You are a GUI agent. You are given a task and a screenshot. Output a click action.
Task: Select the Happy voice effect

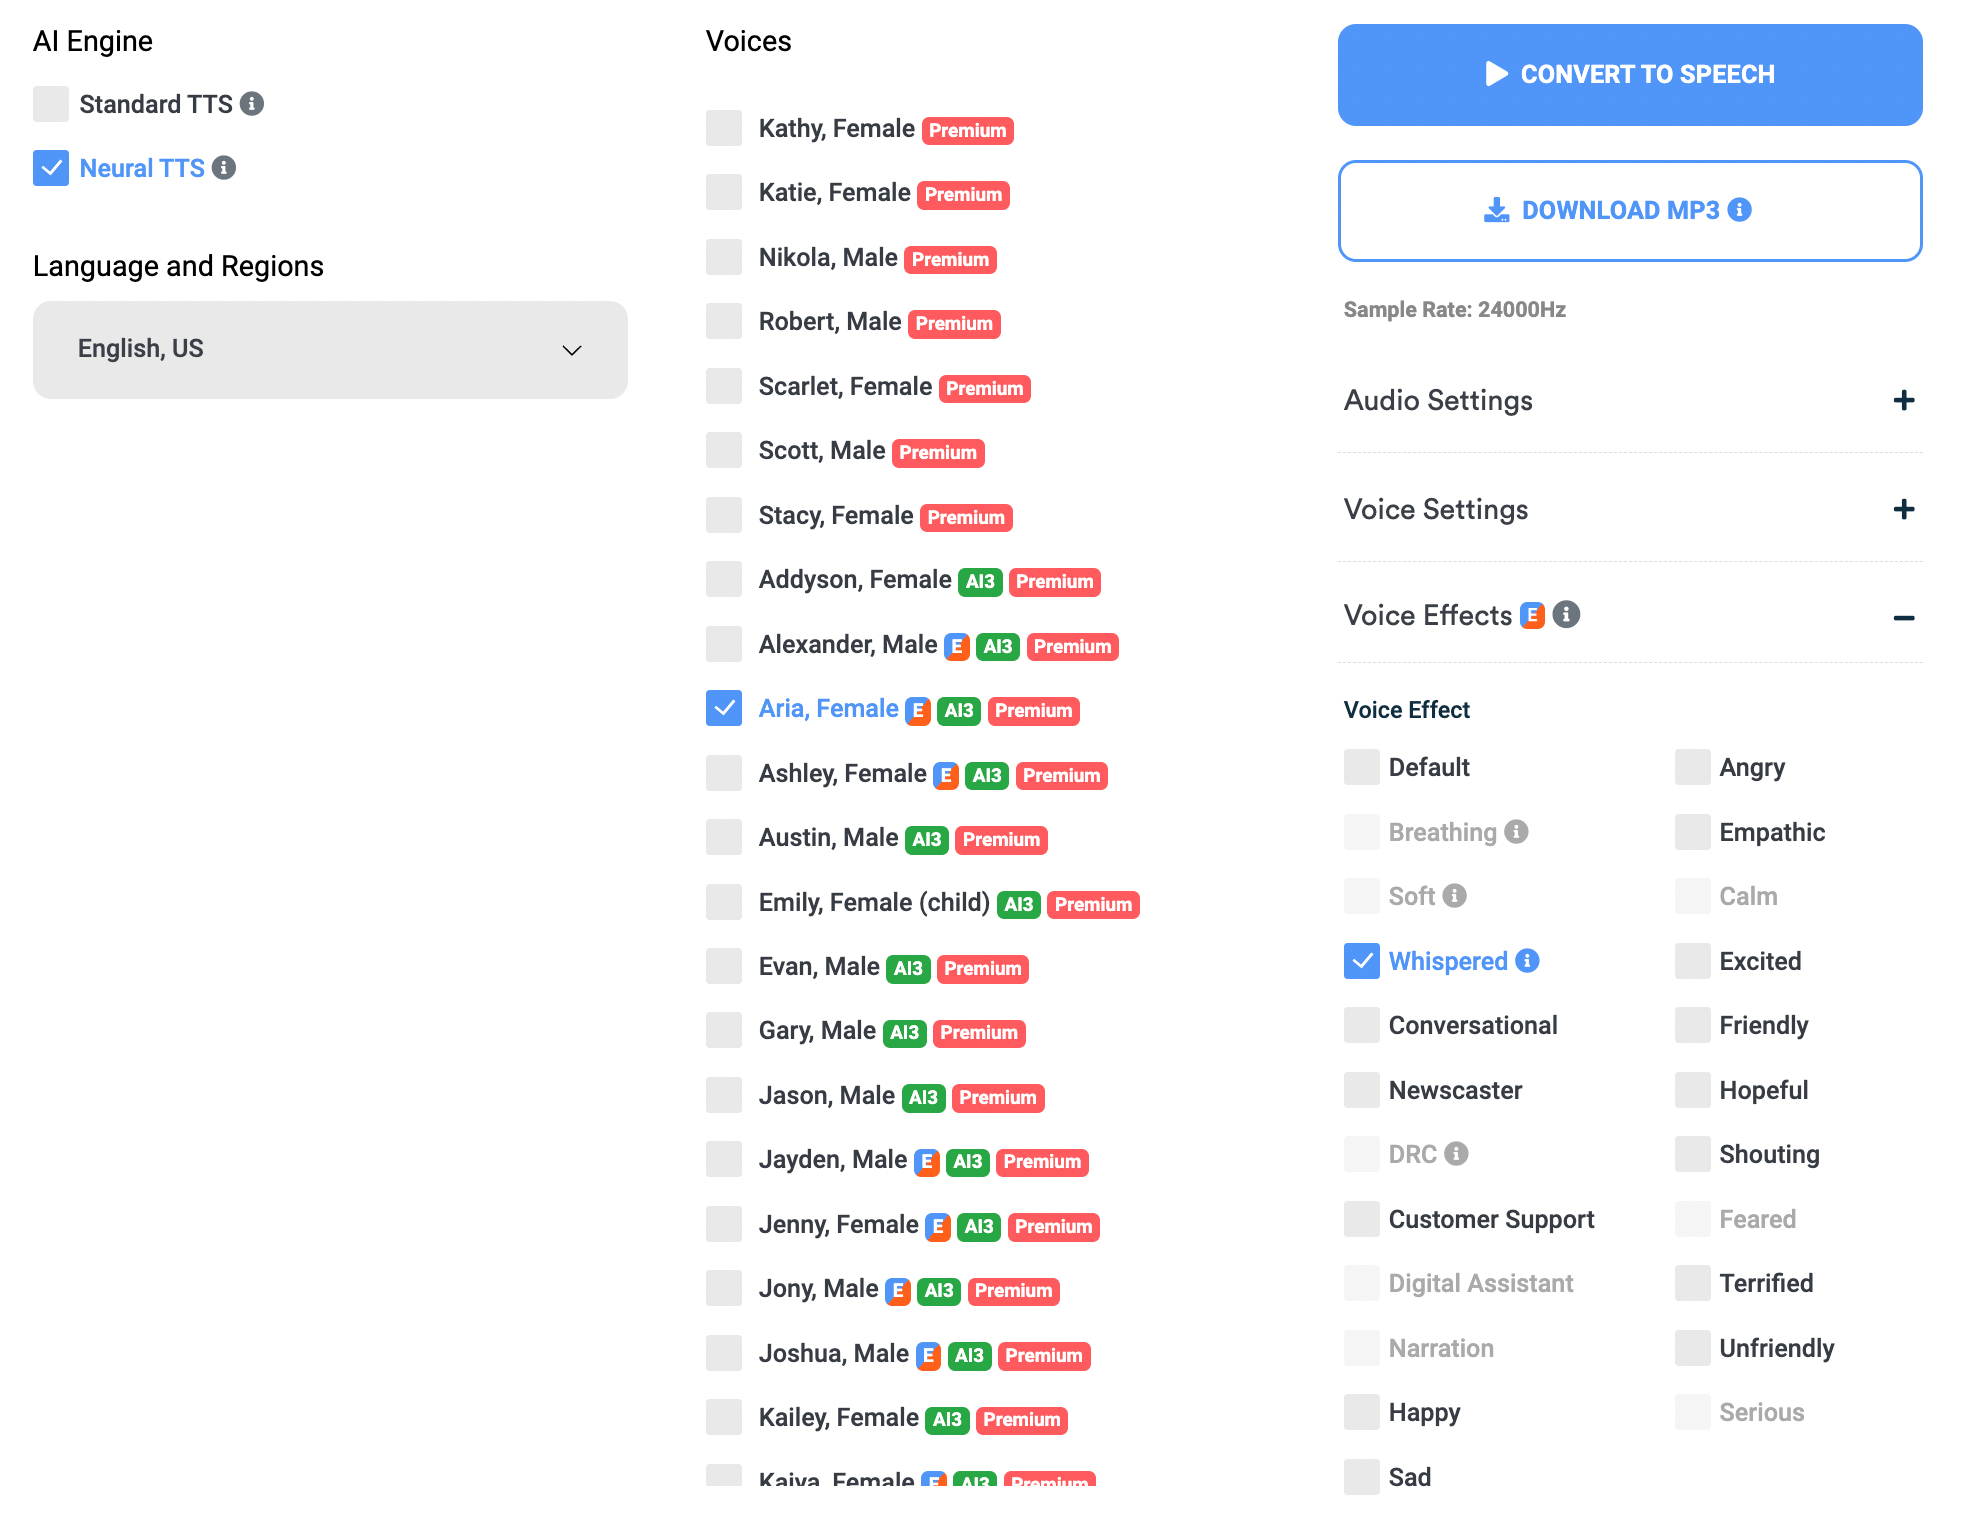1359,1411
